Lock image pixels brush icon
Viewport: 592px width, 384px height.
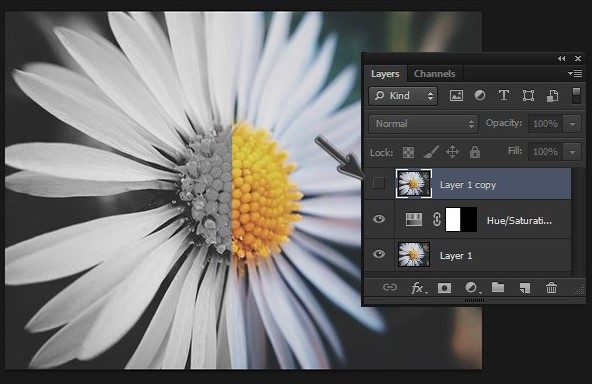click(x=430, y=152)
